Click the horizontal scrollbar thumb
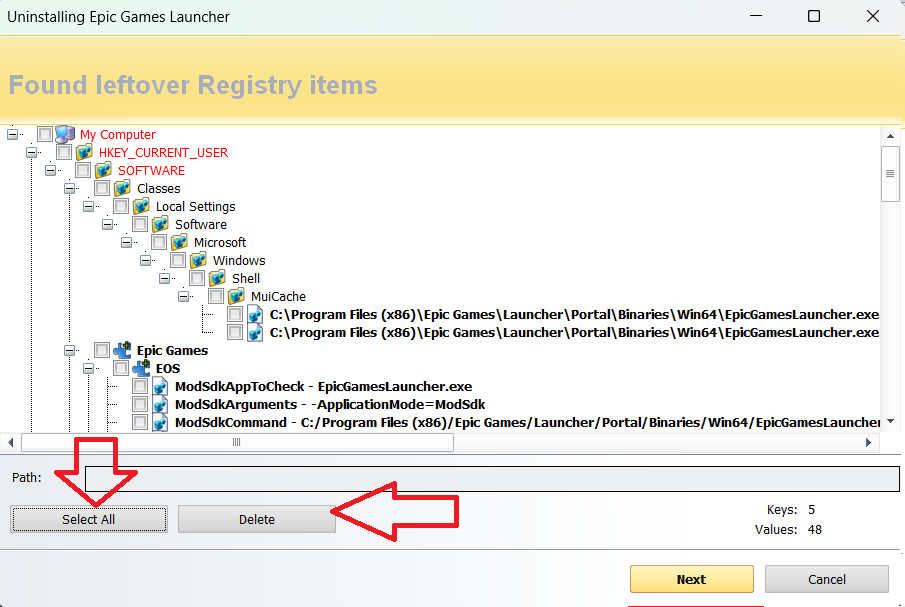The width and height of the screenshot is (905, 607). pos(237,443)
